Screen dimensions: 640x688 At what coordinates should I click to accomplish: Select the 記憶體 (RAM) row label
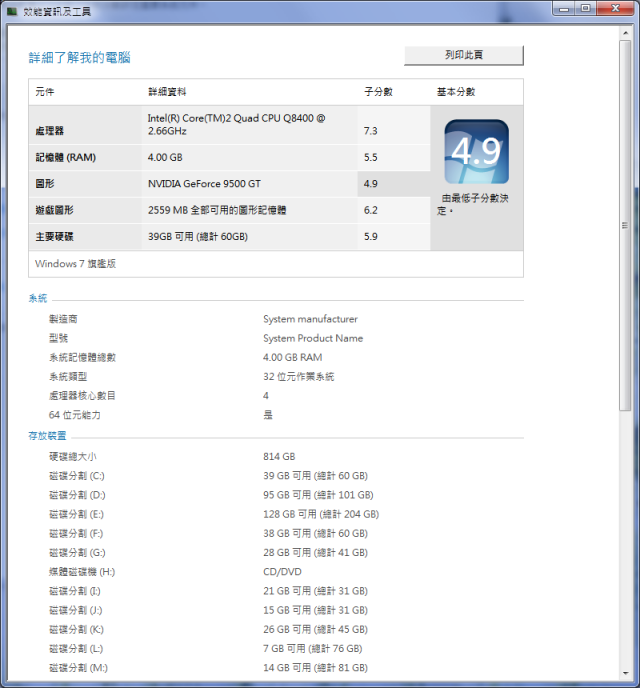[65, 157]
